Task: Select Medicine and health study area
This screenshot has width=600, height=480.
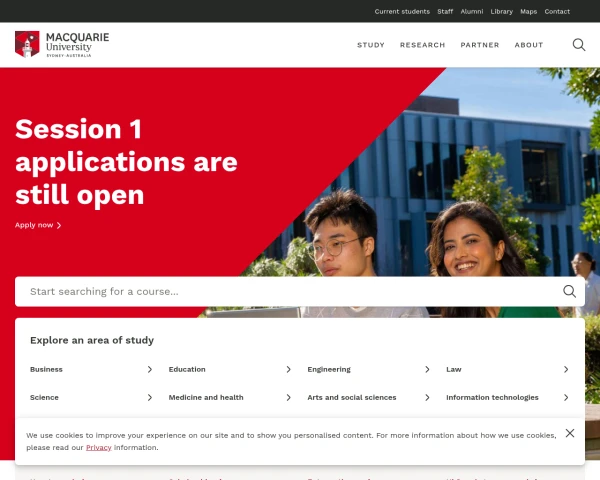Action: pos(206,398)
